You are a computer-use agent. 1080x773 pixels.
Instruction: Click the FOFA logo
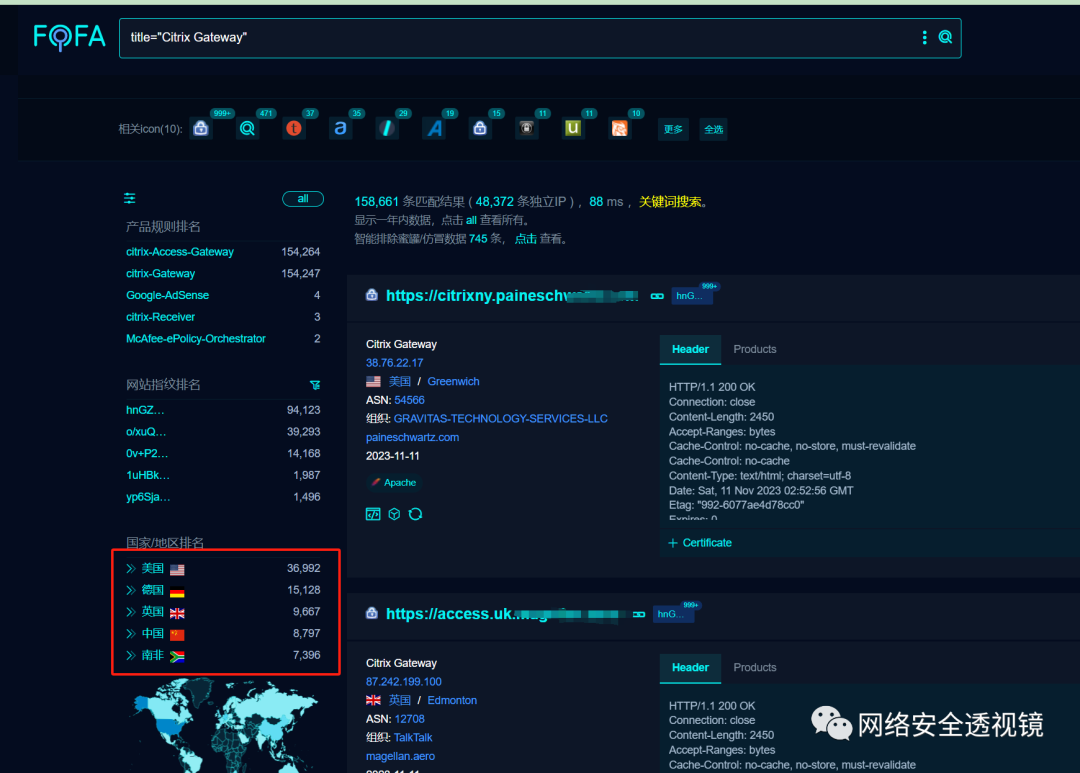coord(70,37)
